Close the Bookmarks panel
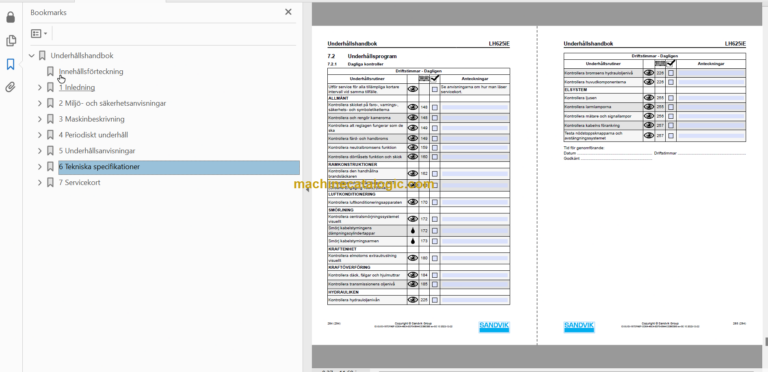 (x=288, y=12)
